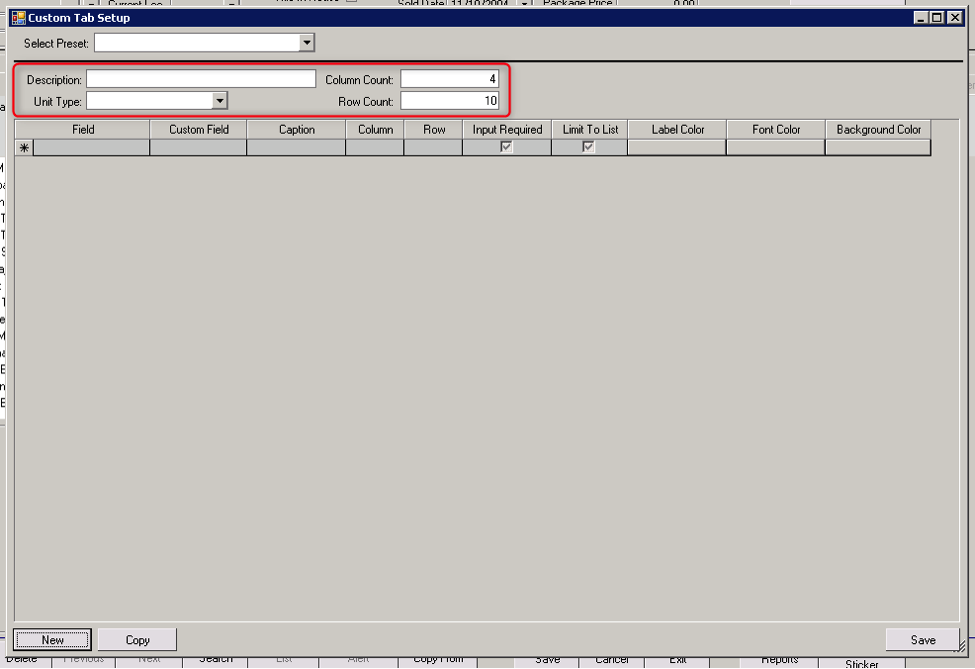975x669 pixels.
Task: Click the Caption column header
Action: pyautogui.click(x=296, y=129)
